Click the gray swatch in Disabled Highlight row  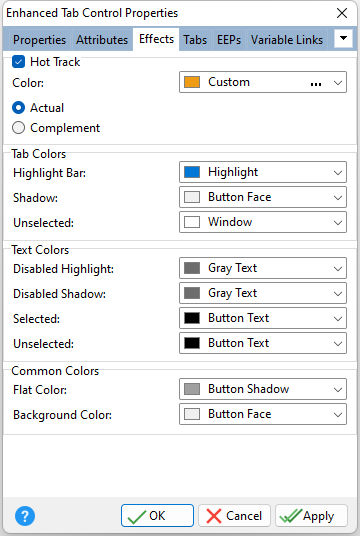coord(192,268)
